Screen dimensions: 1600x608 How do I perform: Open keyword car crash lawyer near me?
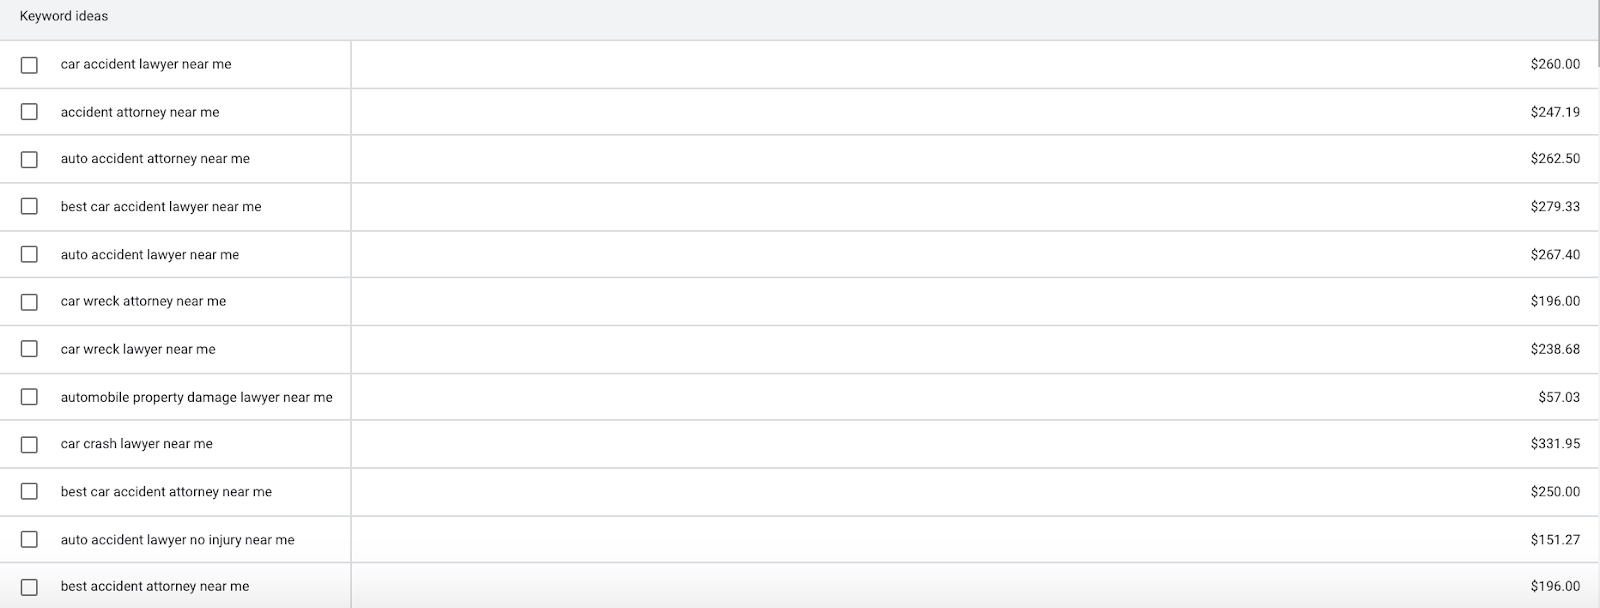tap(137, 444)
